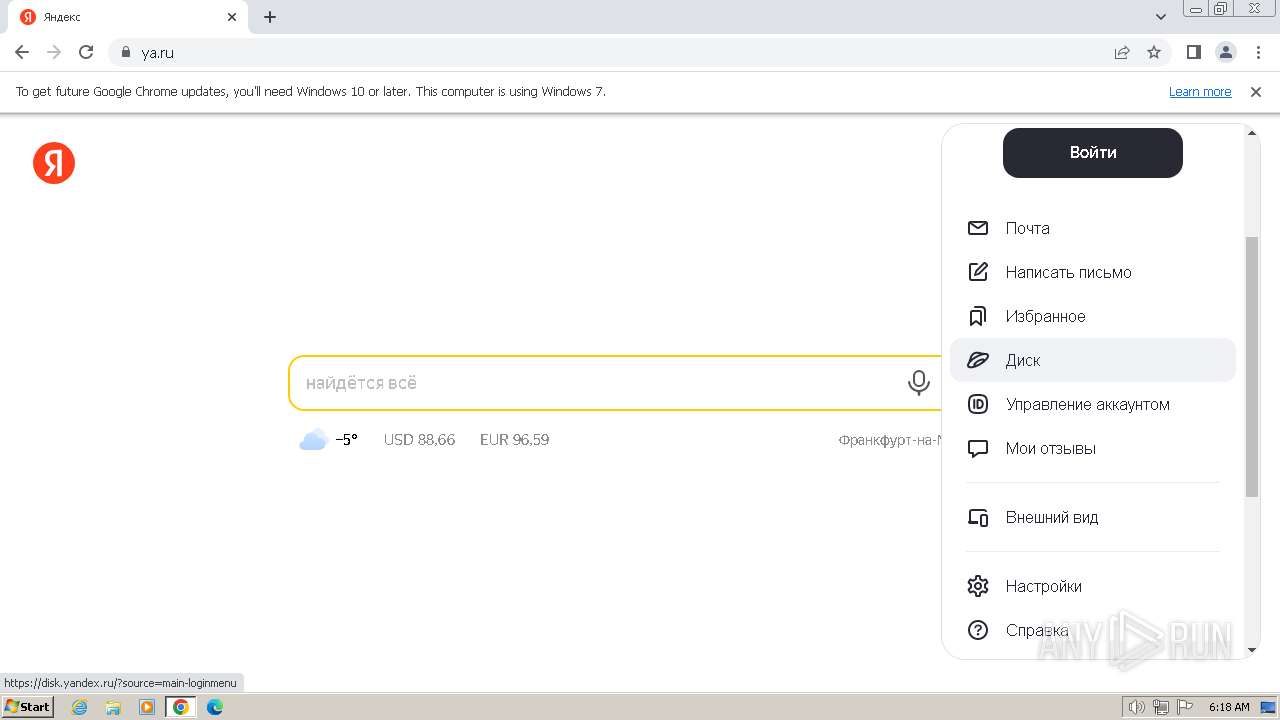Click the share page icon in the address bar
Image resolution: width=1280 pixels, height=720 pixels.
click(x=1122, y=52)
